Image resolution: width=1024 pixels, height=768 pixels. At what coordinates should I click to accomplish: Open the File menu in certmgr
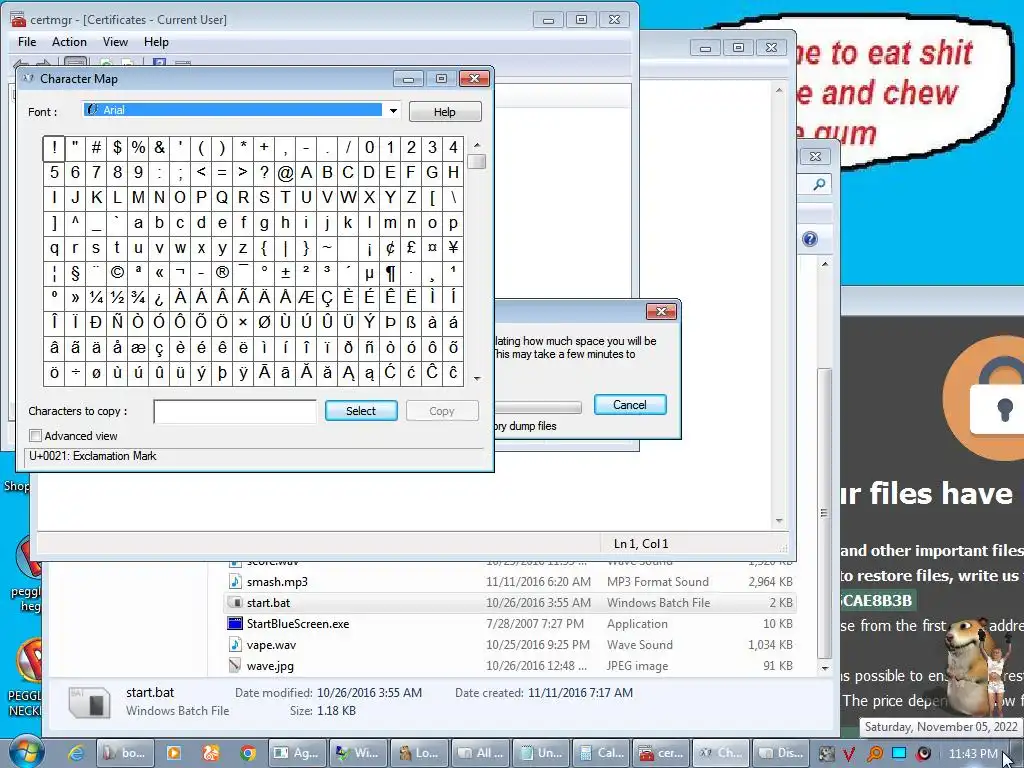27,42
